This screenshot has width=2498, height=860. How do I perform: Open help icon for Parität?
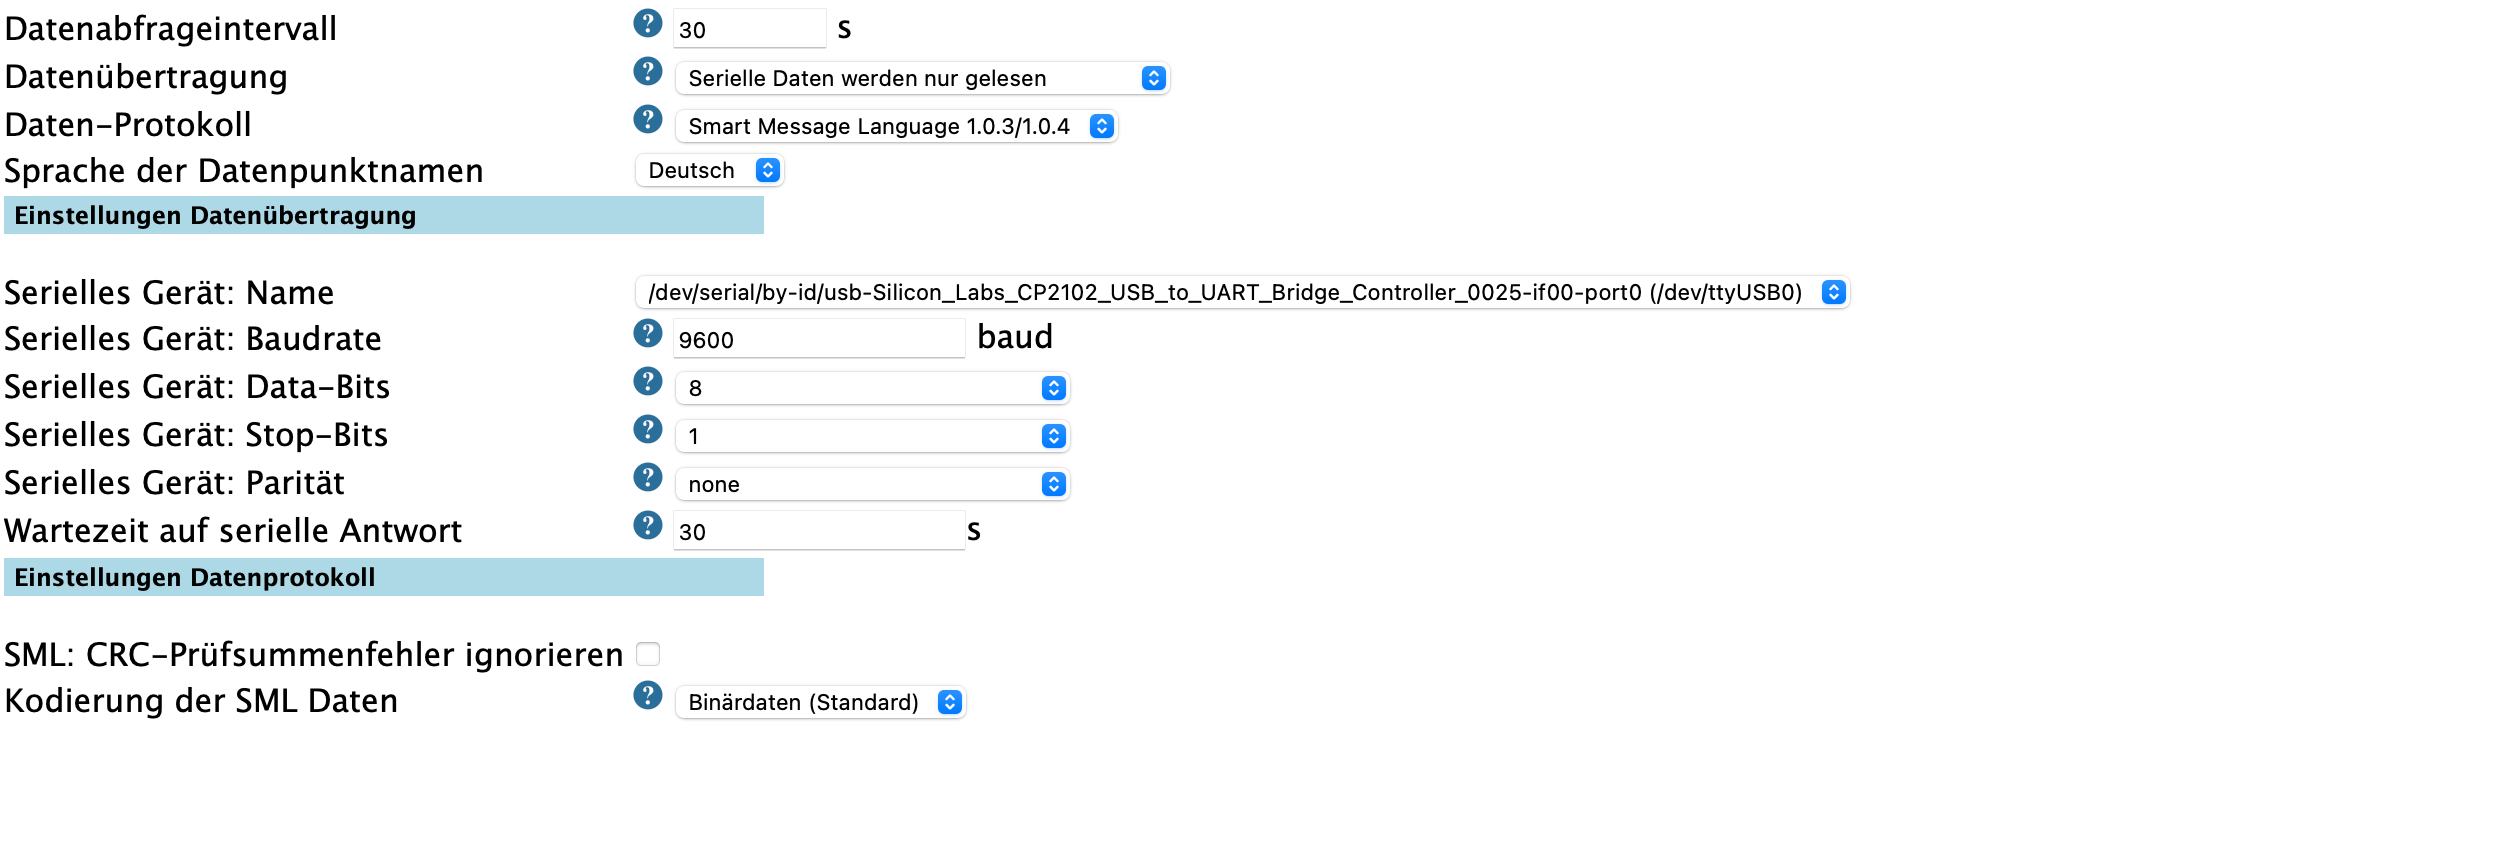pyautogui.click(x=648, y=477)
